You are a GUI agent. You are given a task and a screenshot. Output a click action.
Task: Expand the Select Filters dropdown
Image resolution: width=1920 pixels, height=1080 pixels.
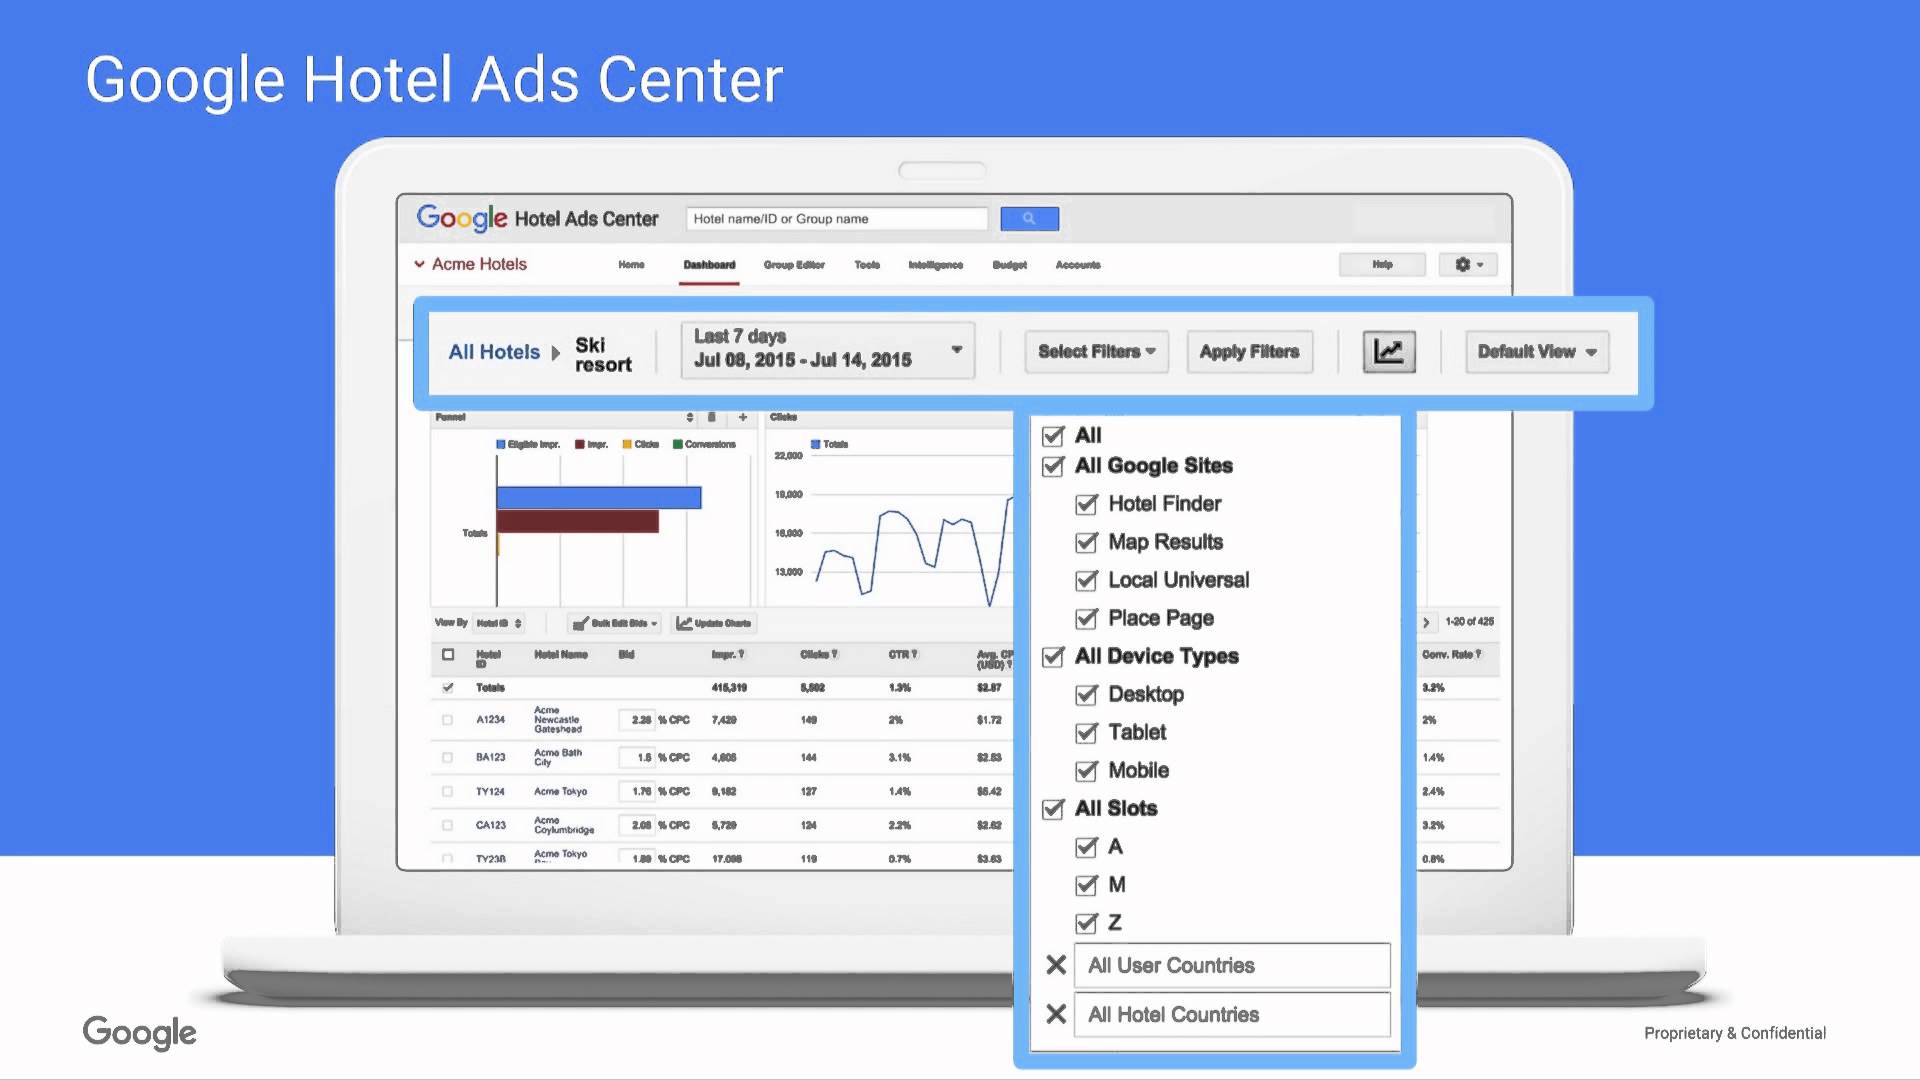click(1096, 352)
